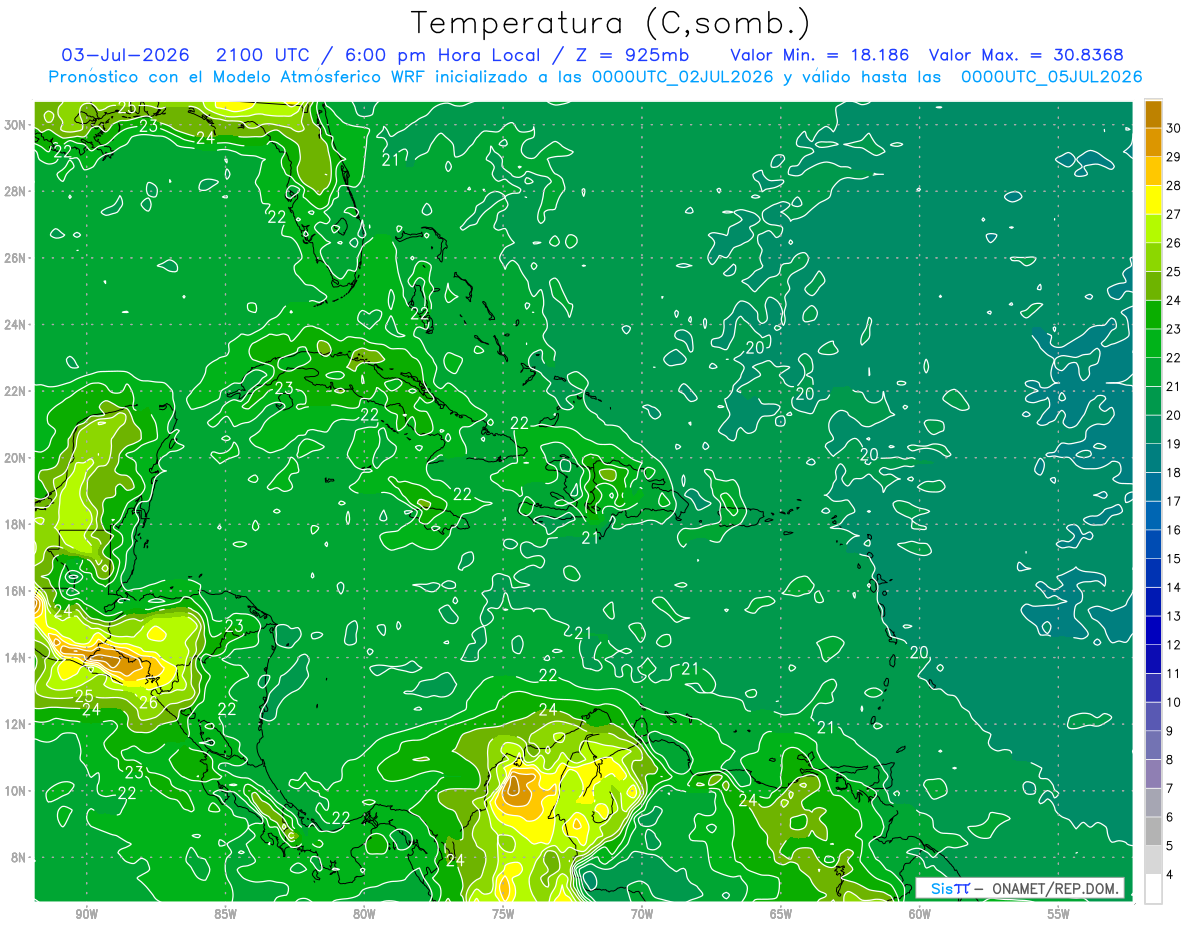Click initialization time '0000UTC_02JUL2026'
Image resolution: width=1200 pixels, height=927 pixels.
click(x=683, y=76)
